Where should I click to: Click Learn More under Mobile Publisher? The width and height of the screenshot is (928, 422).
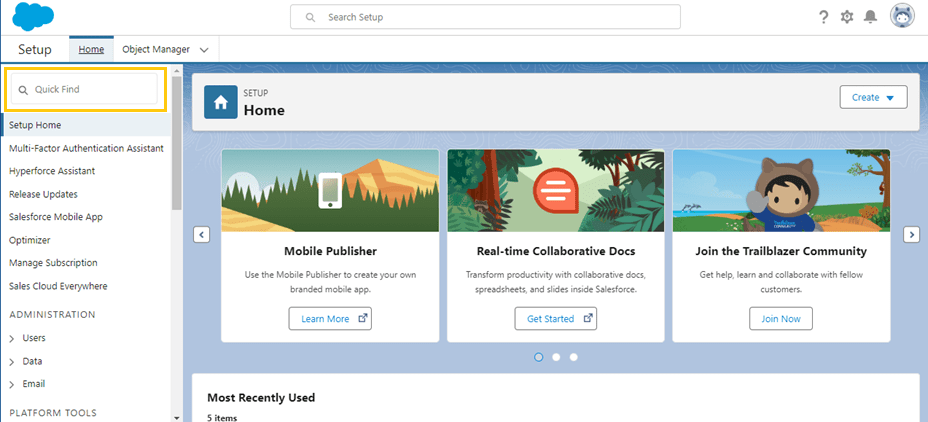[330, 318]
